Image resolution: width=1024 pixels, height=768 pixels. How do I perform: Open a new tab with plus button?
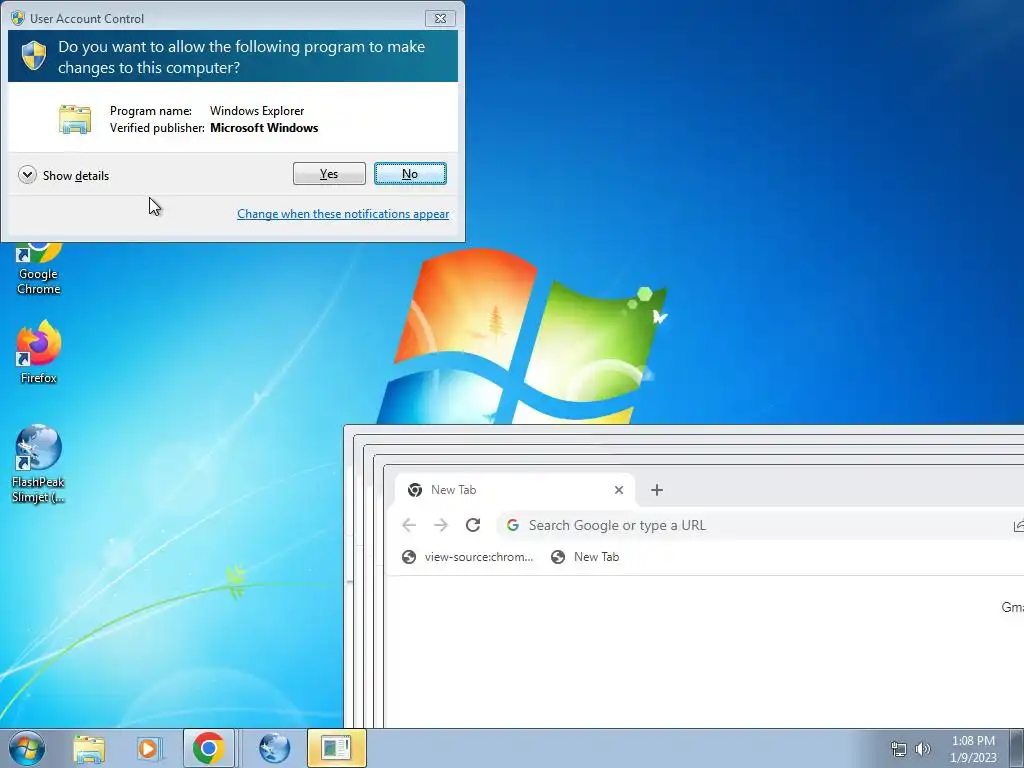[657, 490]
